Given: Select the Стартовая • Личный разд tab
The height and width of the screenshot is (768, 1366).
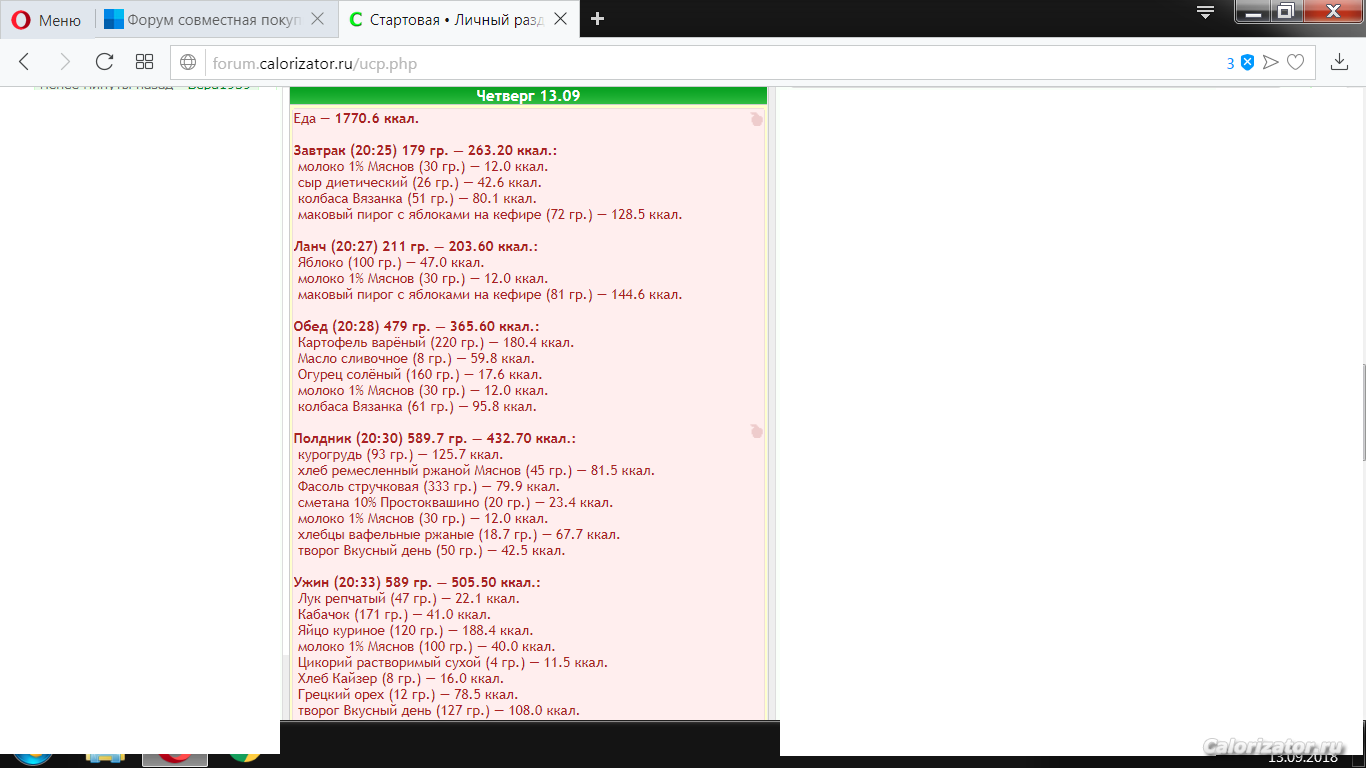Looking at the screenshot, I should tap(457, 20).
